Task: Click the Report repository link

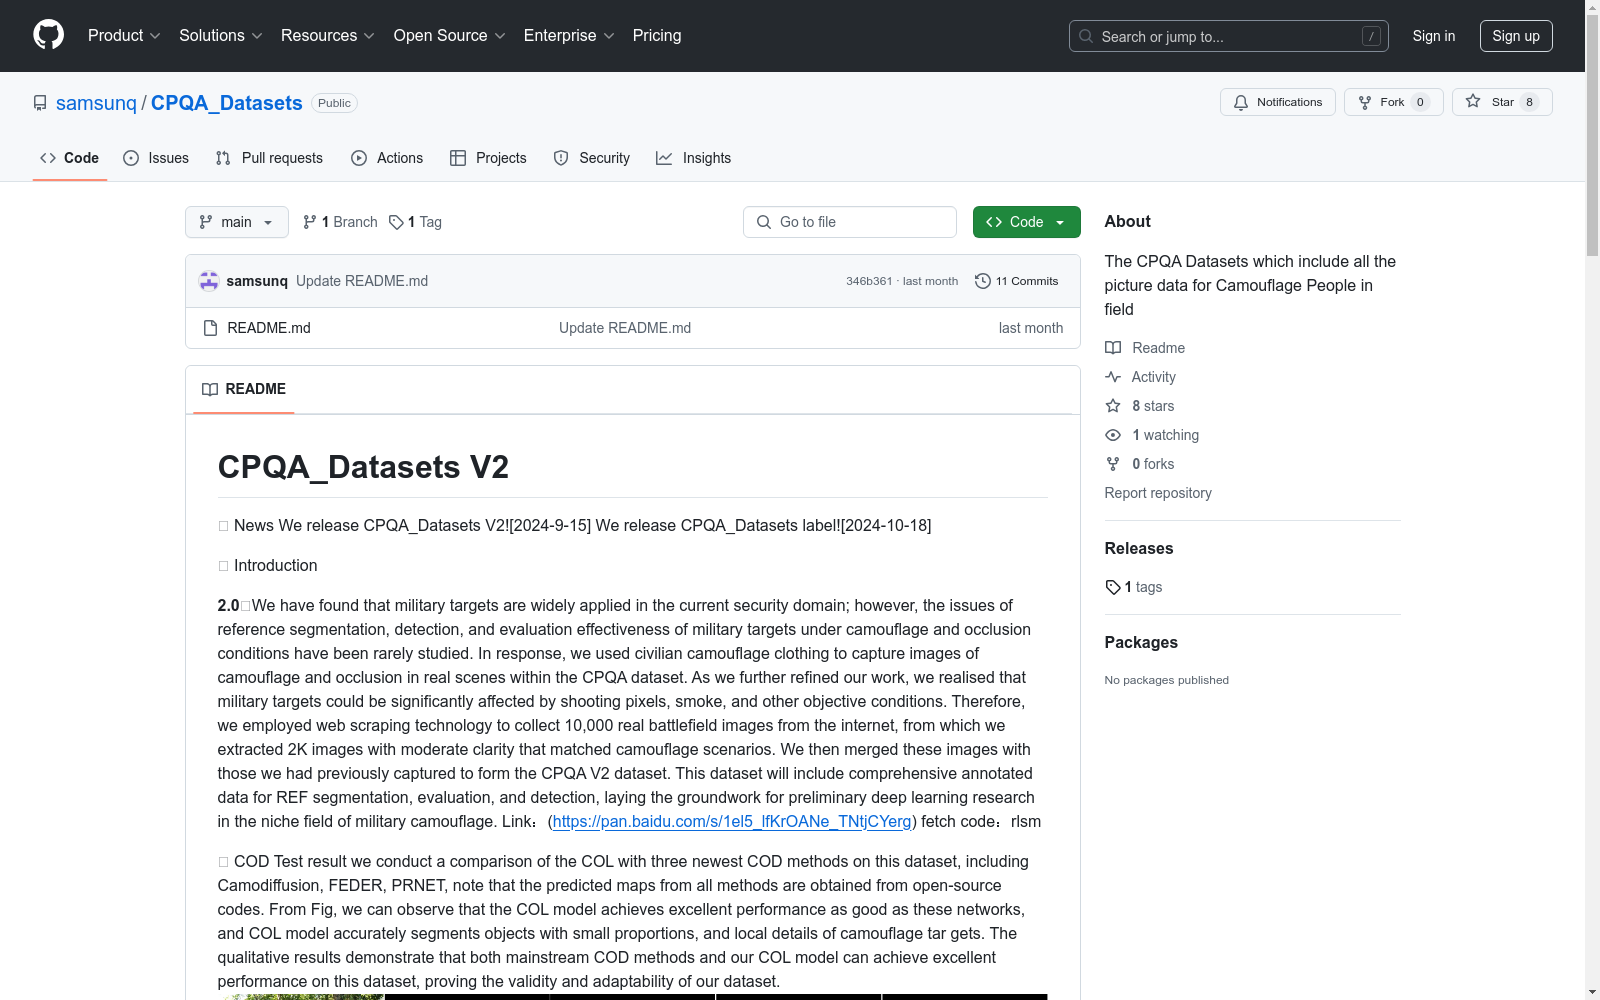Action: 1158,493
